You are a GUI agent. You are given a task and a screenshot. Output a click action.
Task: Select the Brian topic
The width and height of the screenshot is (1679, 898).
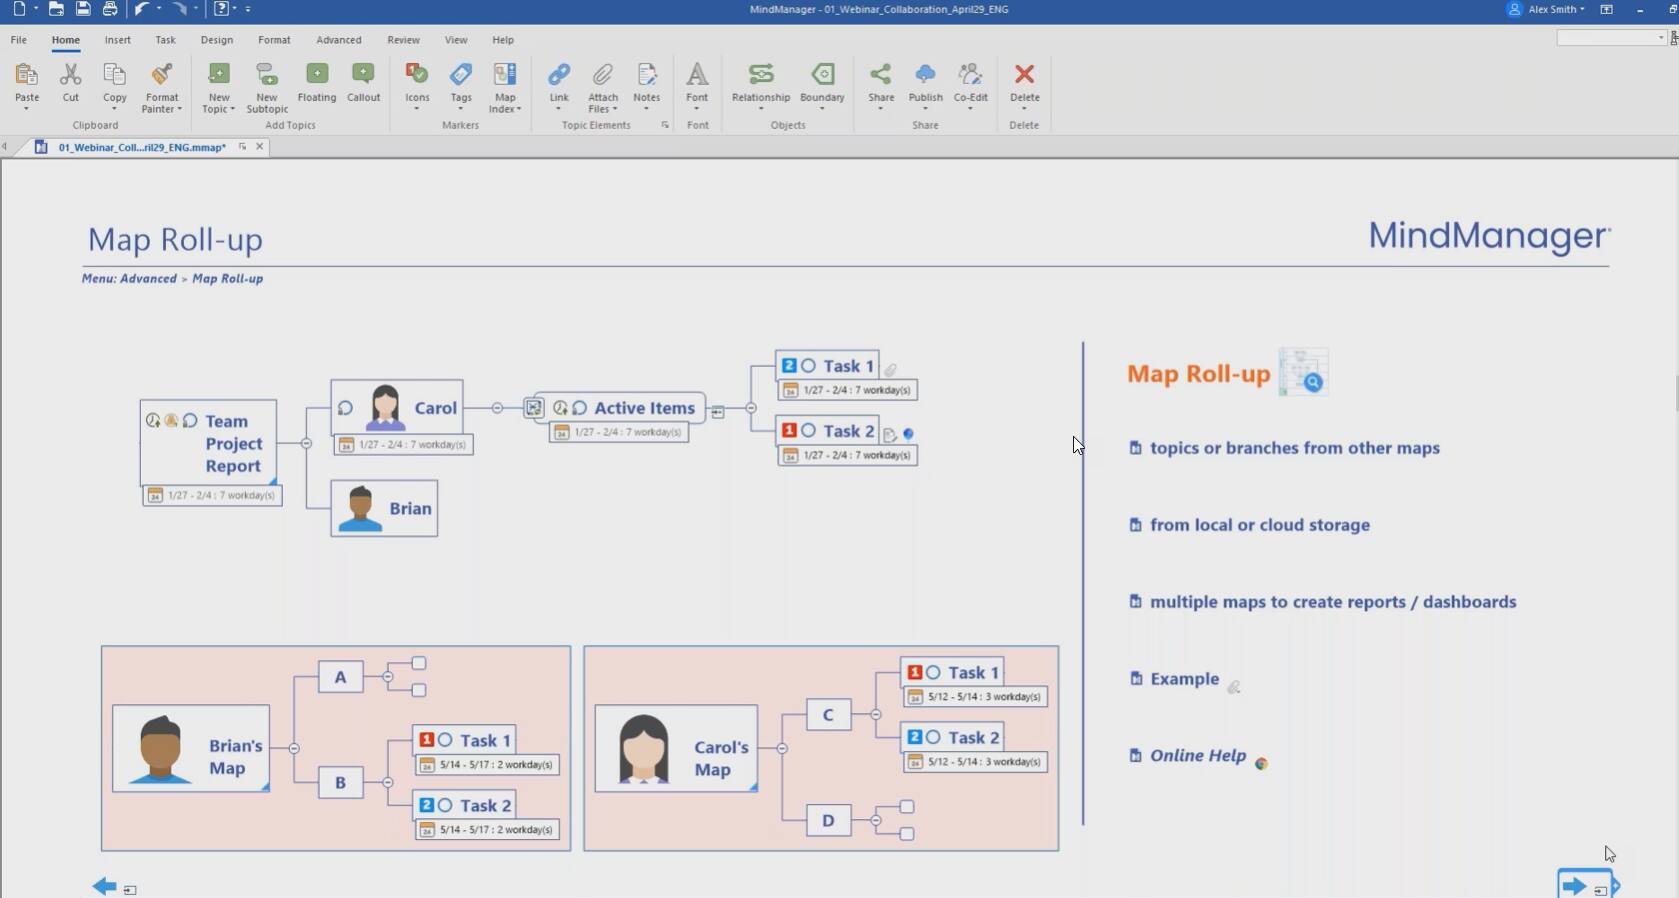pyautogui.click(x=384, y=508)
